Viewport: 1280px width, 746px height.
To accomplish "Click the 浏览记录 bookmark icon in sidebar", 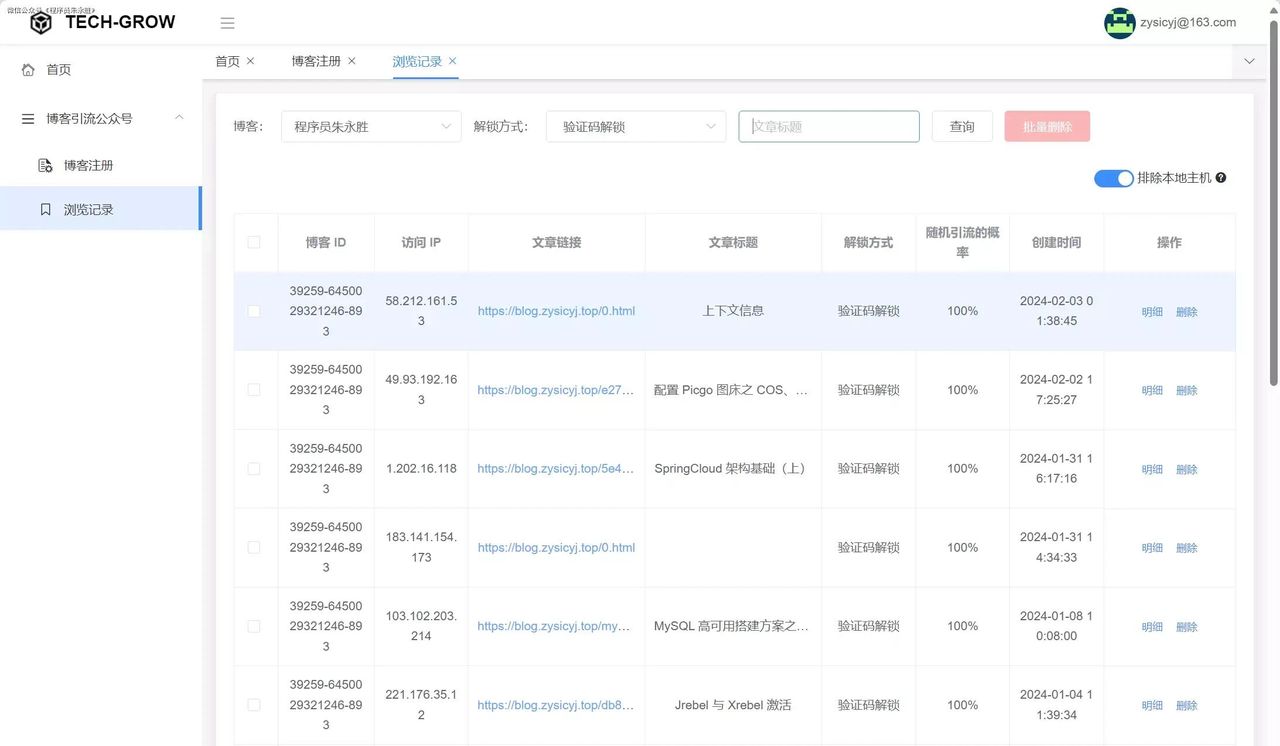I will 45,210.
